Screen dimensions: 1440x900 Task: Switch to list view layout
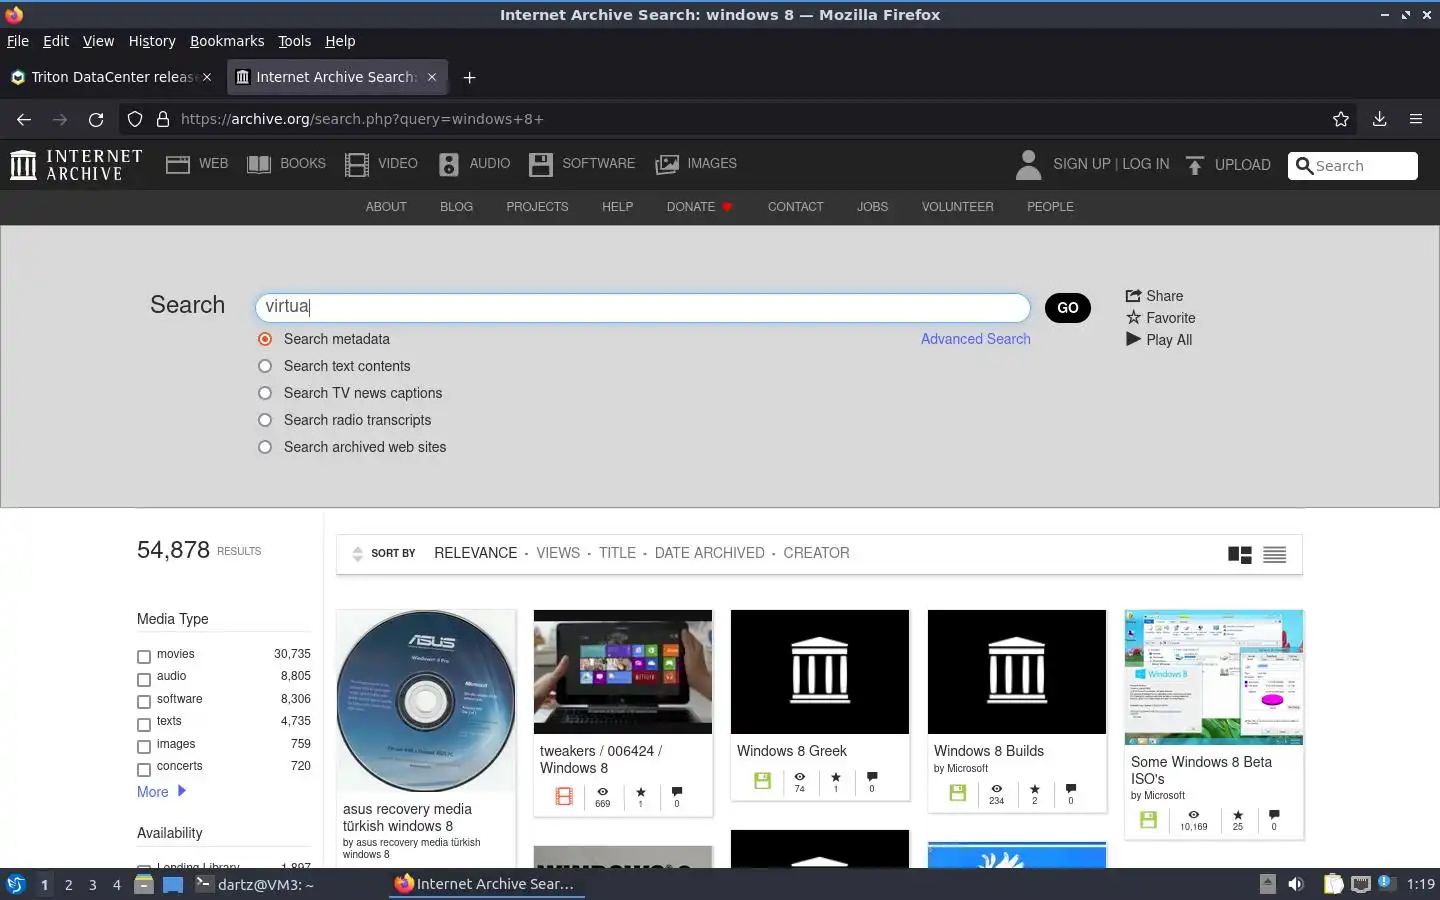click(x=1274, y=555)
